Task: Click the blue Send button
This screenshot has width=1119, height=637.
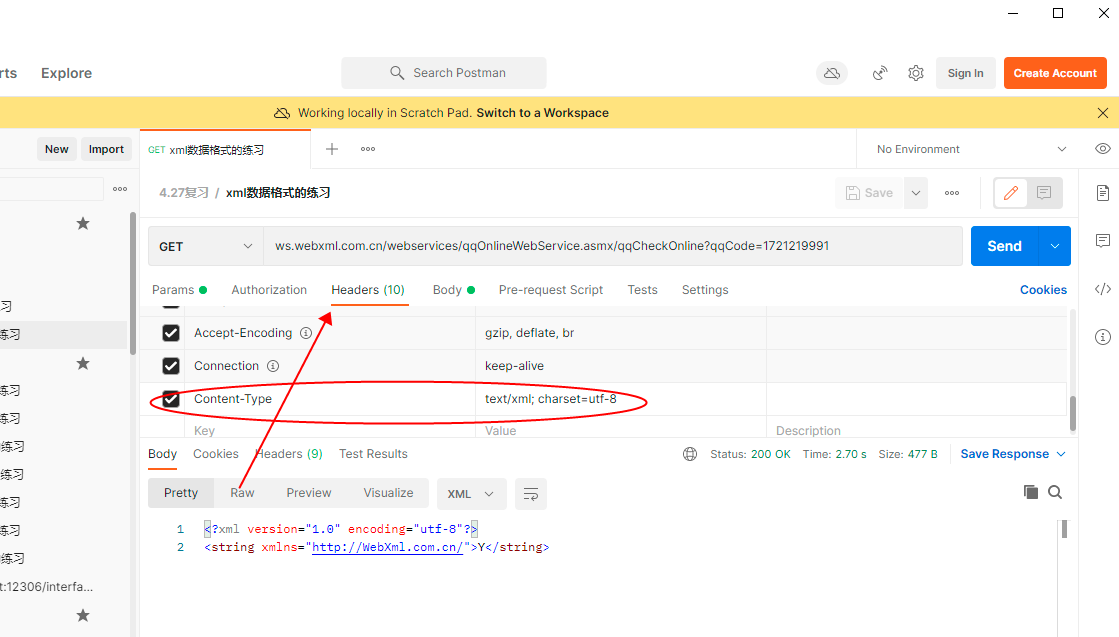Action: (1005, 246)
